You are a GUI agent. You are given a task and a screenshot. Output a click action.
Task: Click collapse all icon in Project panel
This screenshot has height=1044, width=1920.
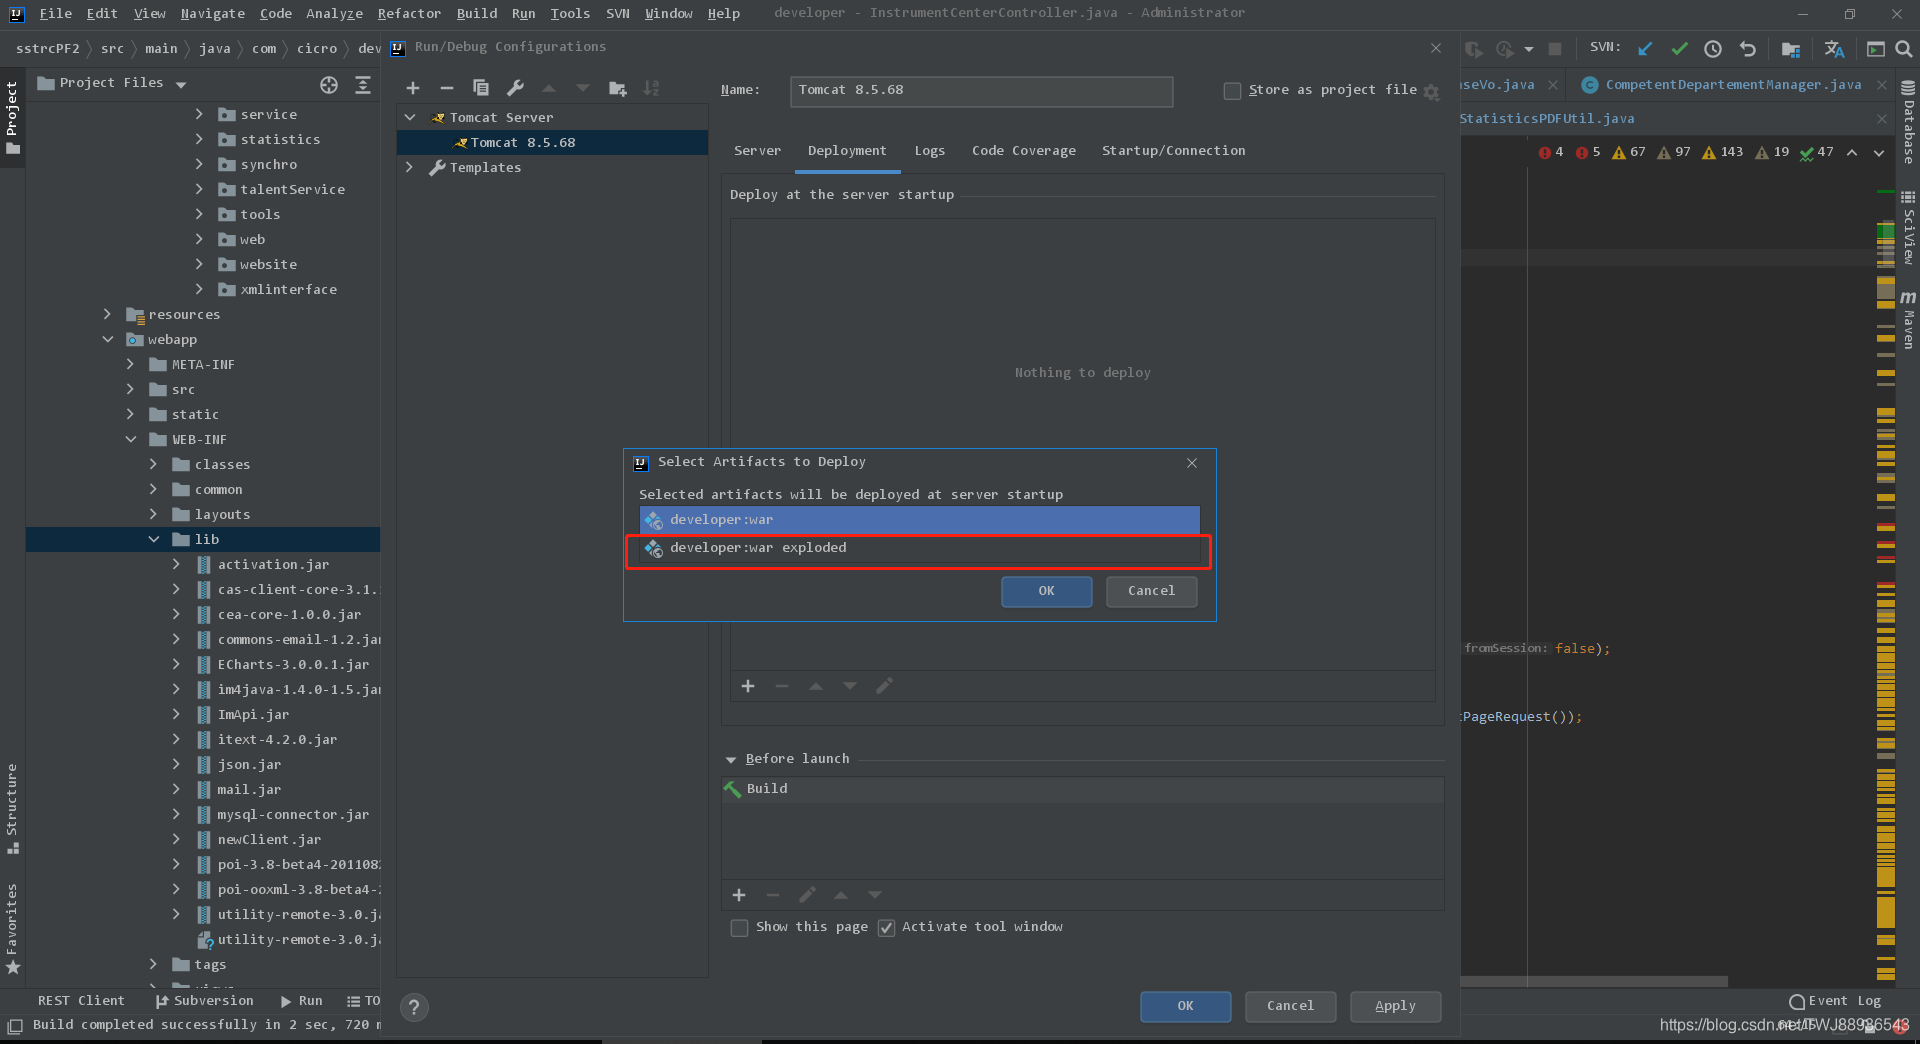coord(363,84)
